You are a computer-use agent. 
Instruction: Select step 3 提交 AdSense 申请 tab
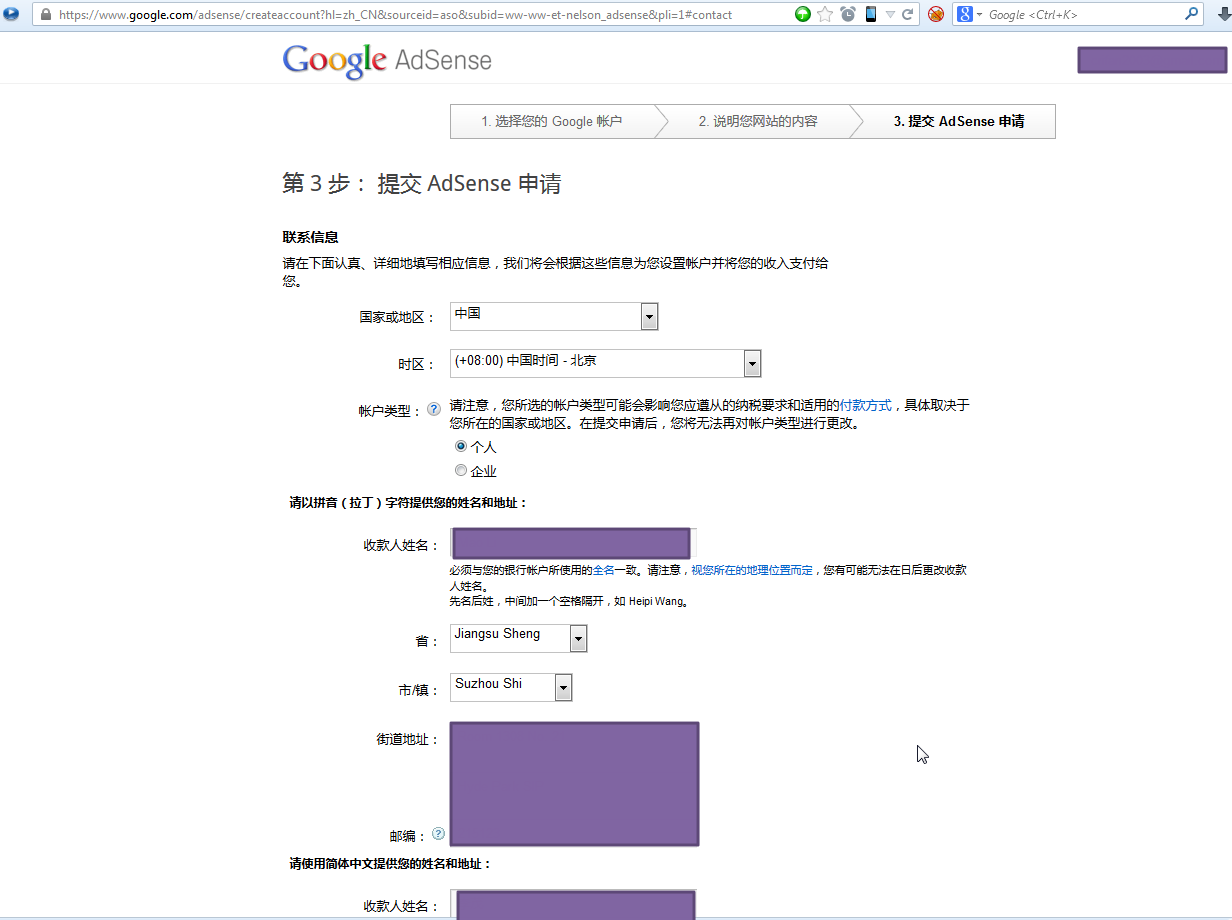point(959,121)
